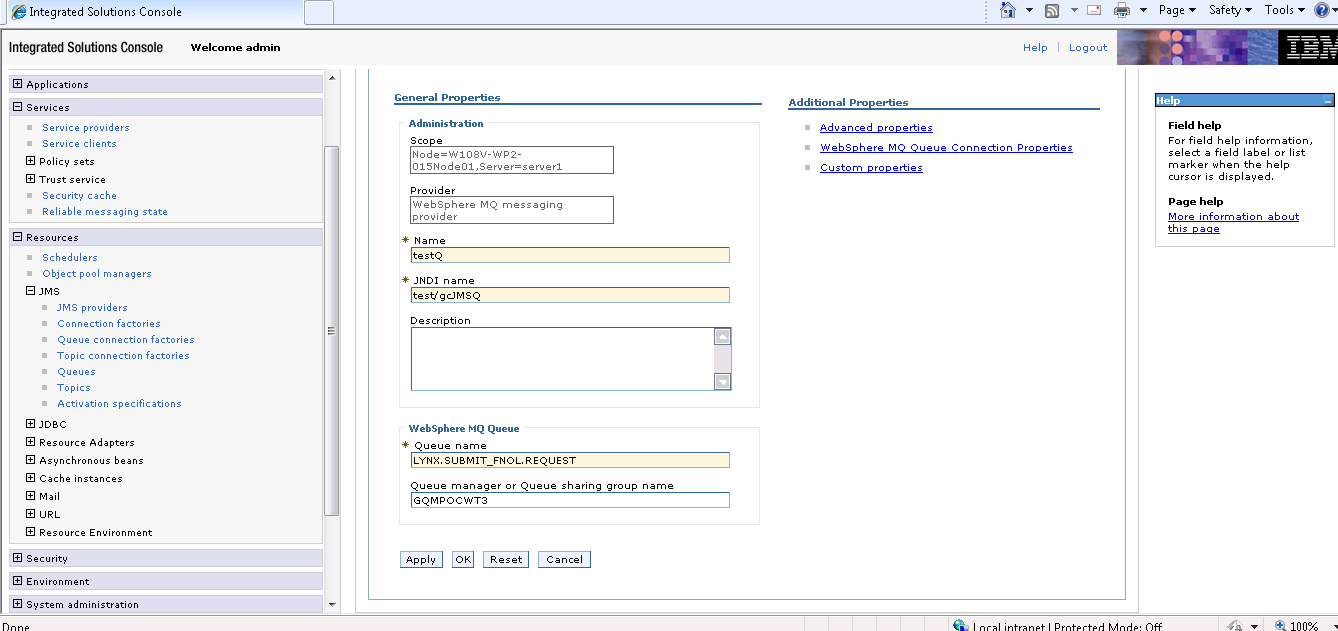
Task: Expand the Security section
Action: 18,558
